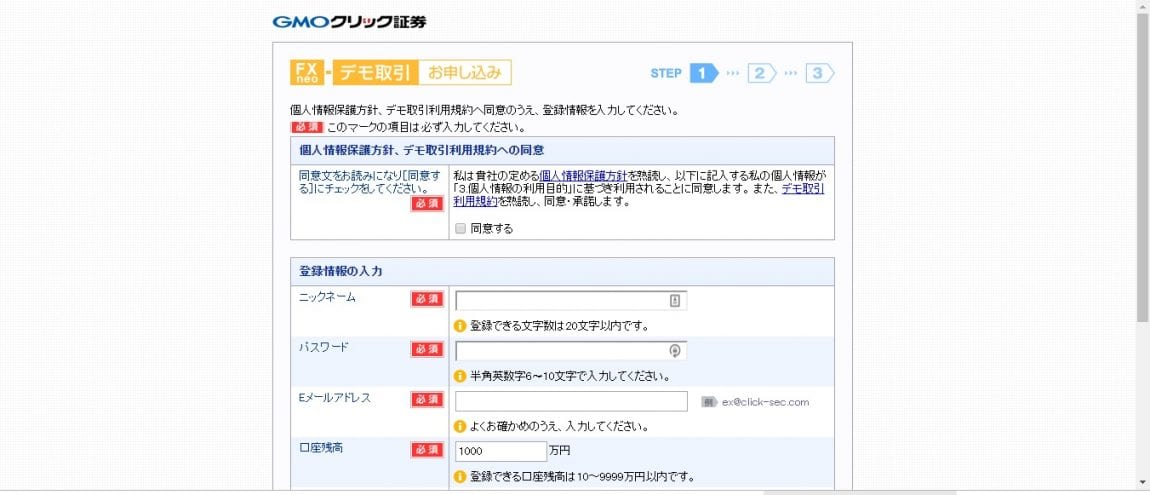Click the autofill icon inside the nickname field

pos(675,301)
